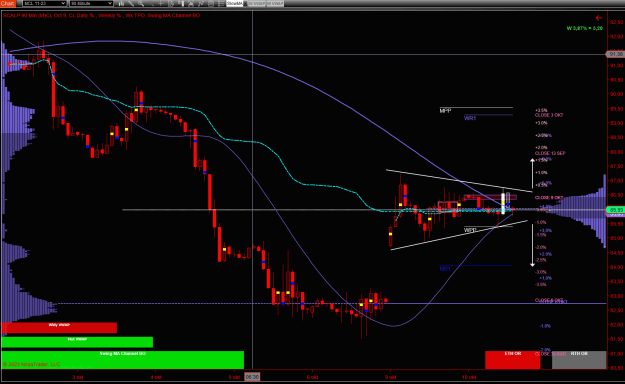Image resolution: width=625 pixels, height=384 pixels.
Task: Click the zoom in magnifier icon
Action: pyautogui.click(x=141, y=4)
